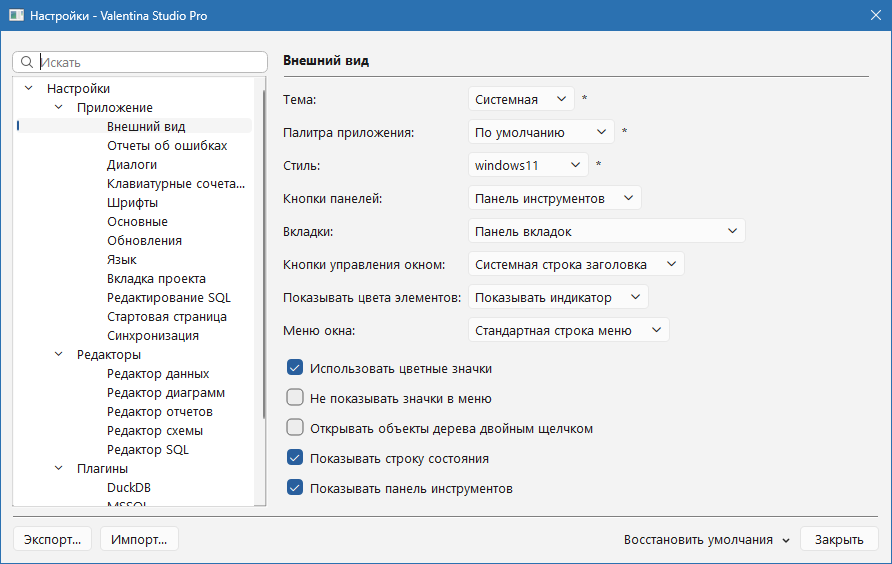Click the 'Кнопки панелей:' label
This screenshot has width=892, height=564.
tap(333, 199)
